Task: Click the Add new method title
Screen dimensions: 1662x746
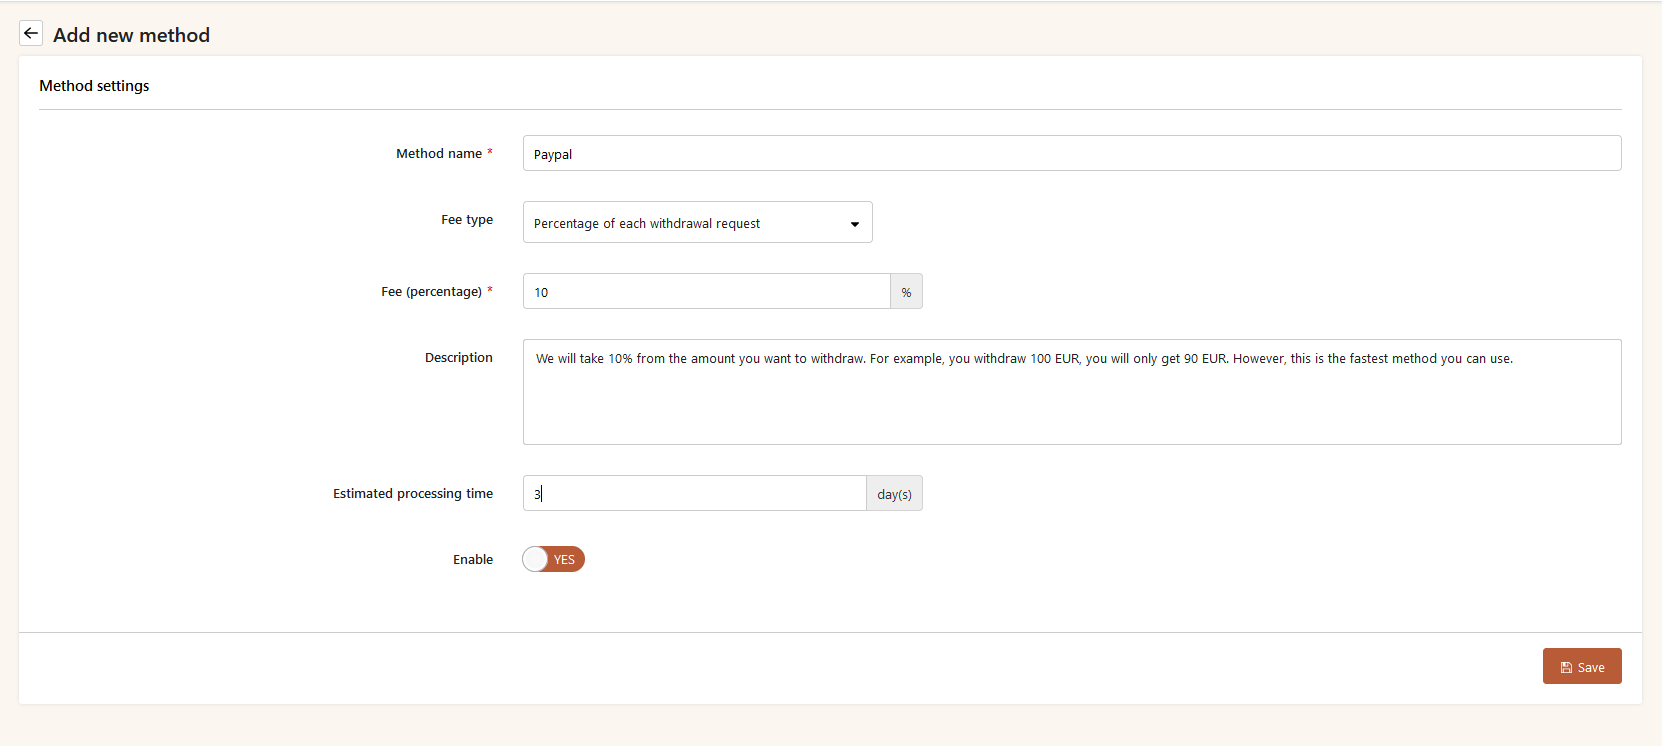Action: point(131,35)
